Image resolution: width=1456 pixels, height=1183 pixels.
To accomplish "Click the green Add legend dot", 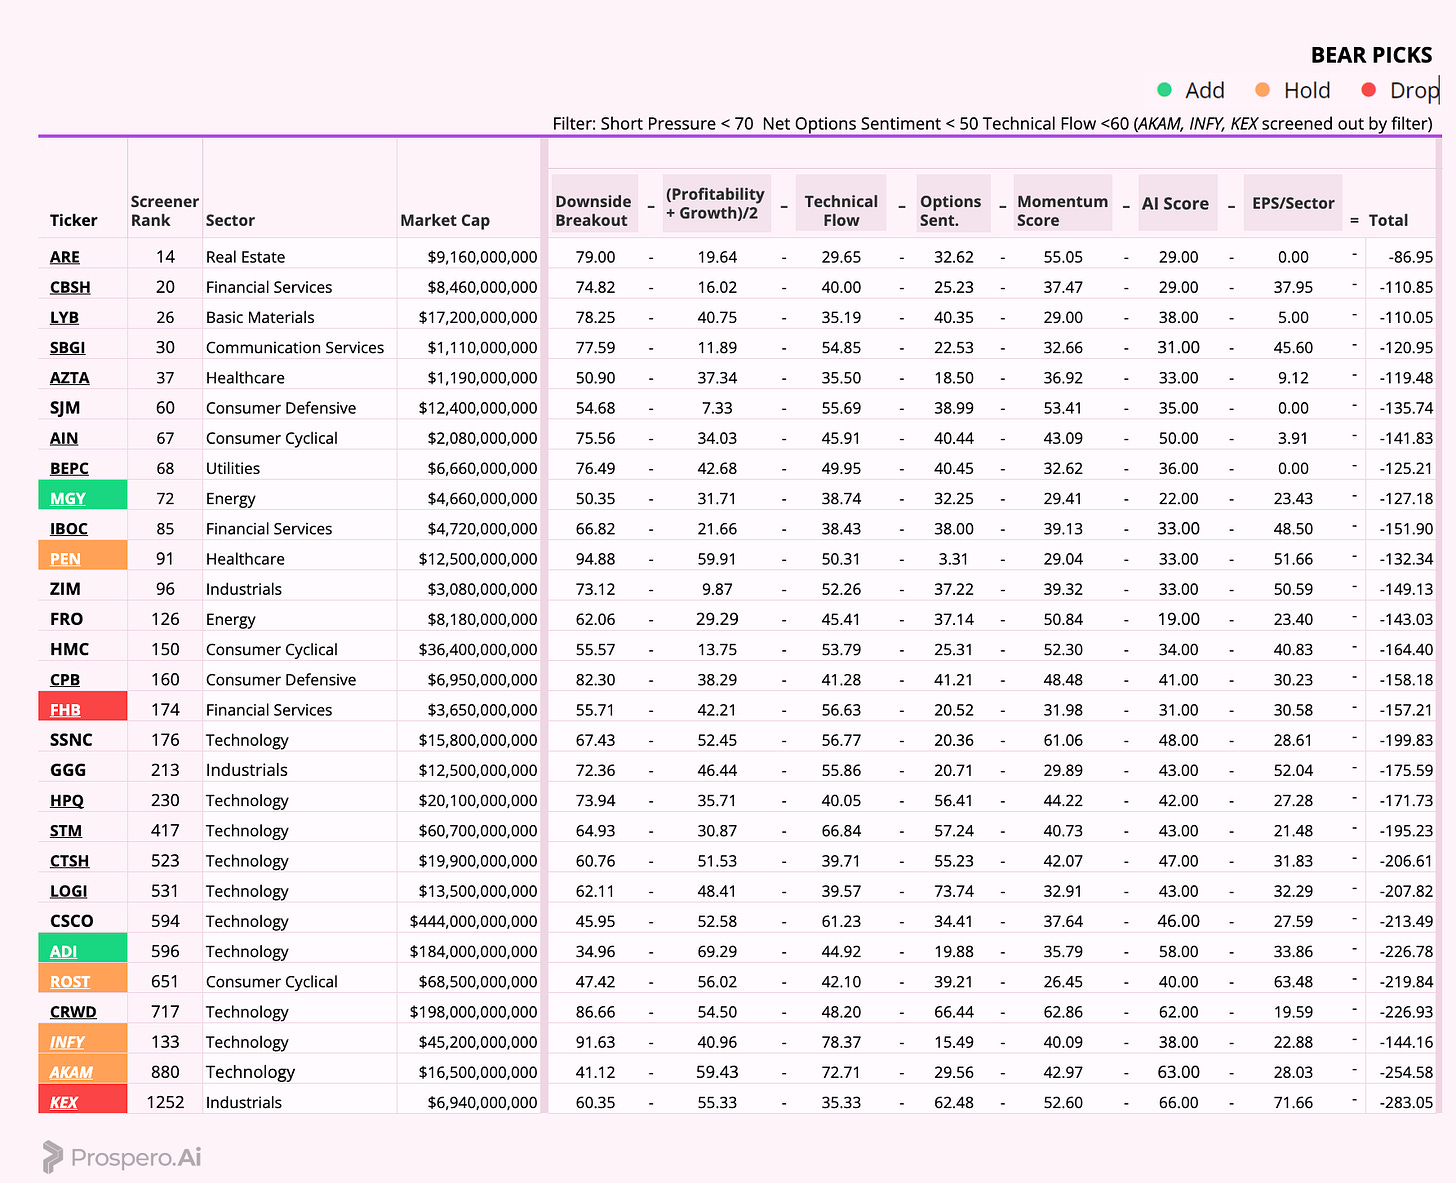I will pos(1164,90).
